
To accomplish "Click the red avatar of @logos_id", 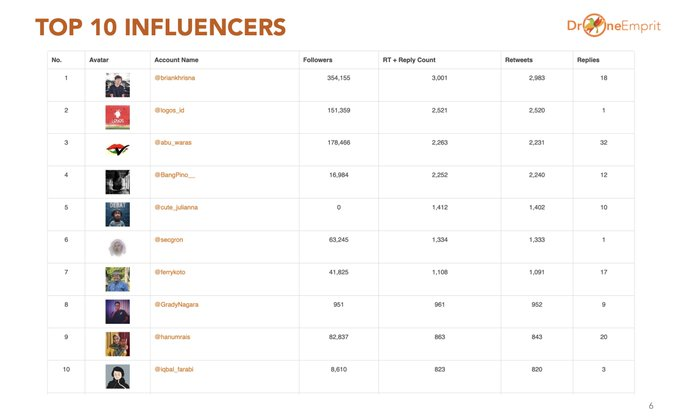I will pos(117,117).
